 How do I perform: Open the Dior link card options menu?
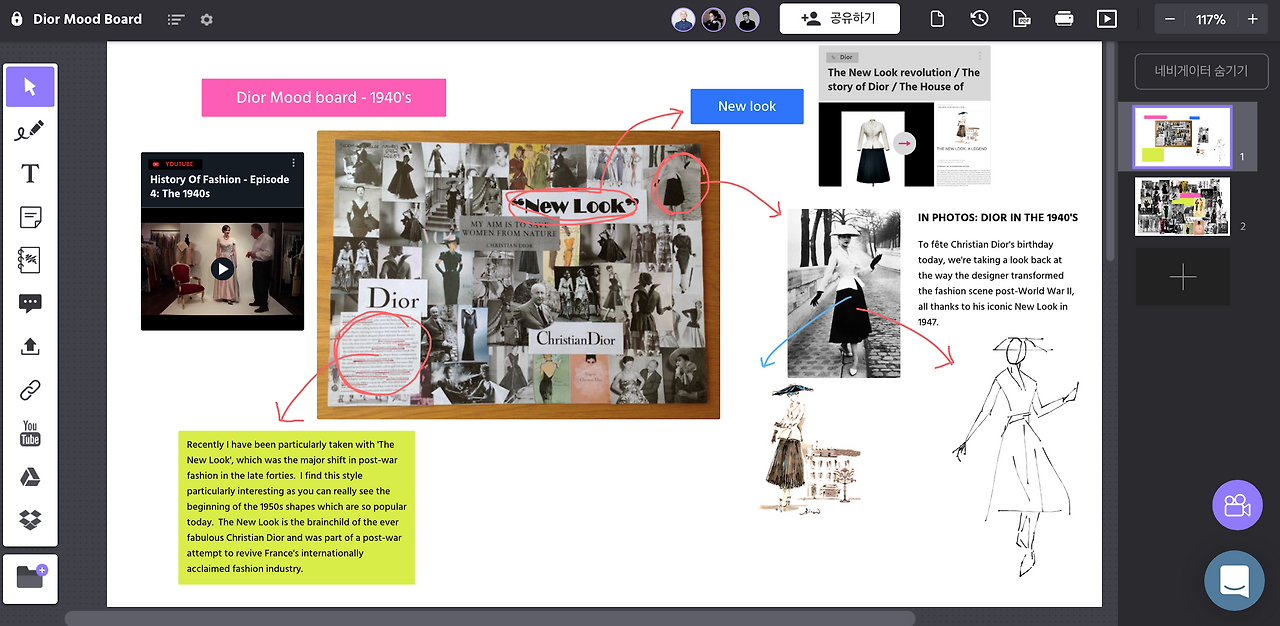tap(979, 56)
